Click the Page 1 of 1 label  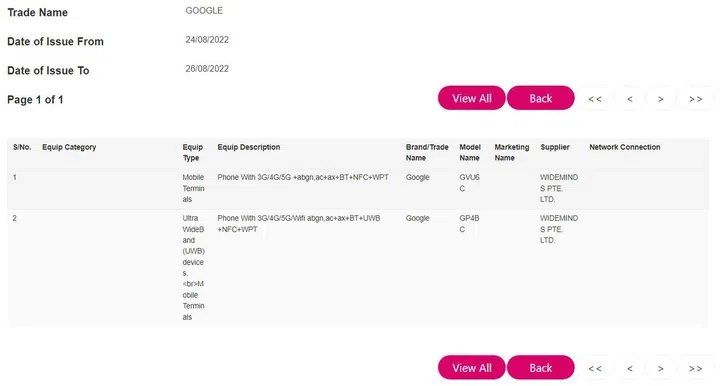pyautogui.click(x=35, y=100)
